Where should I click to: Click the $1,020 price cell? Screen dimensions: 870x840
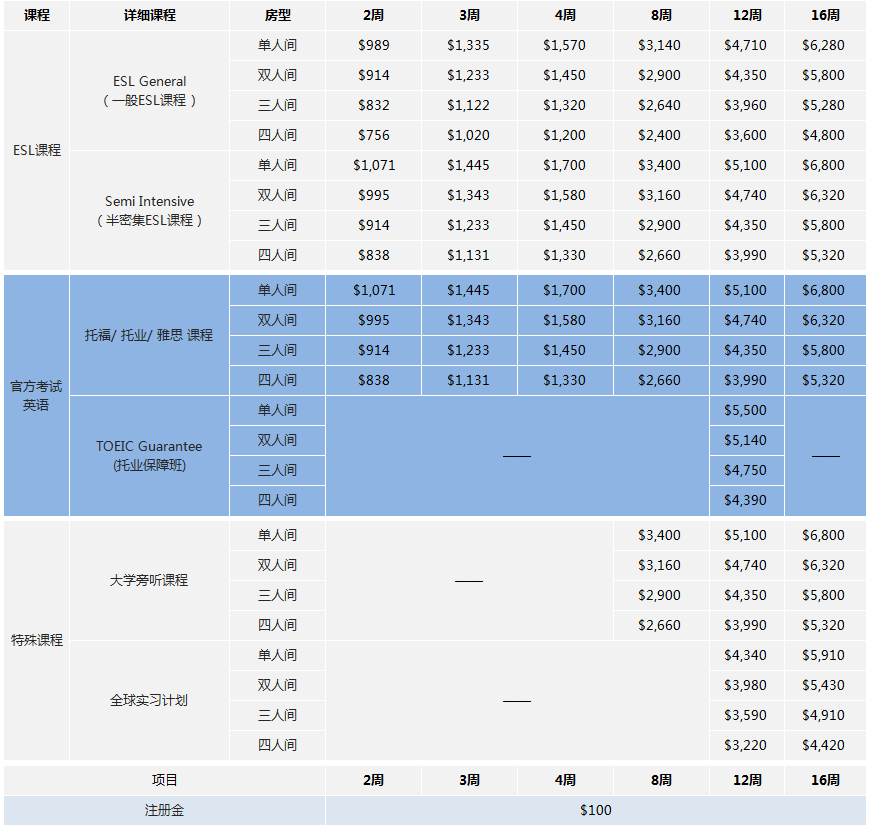click(469, 135)
